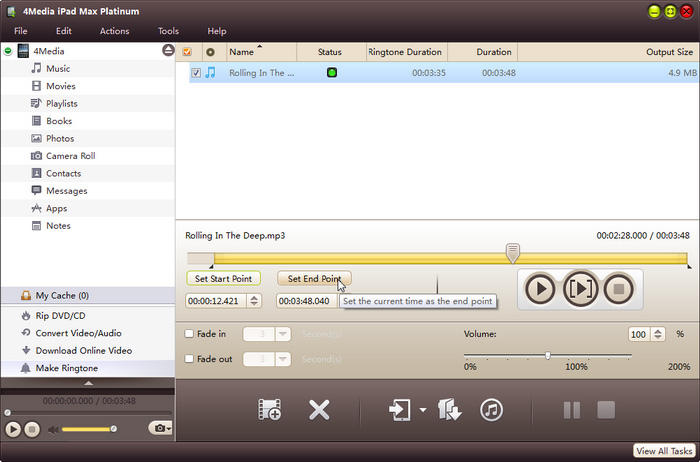Click the View All Tasks button
This screenshot has height=462, width=700.
665,452
